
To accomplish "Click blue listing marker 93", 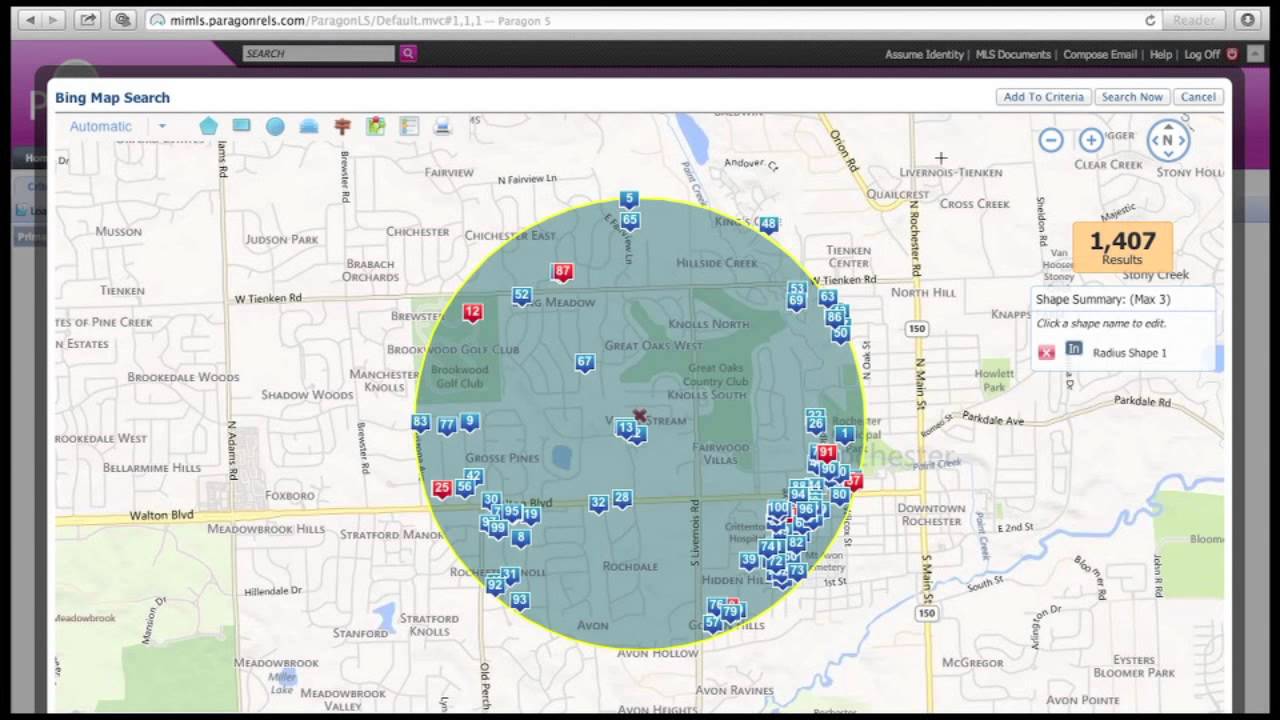I will click(519, 600).
